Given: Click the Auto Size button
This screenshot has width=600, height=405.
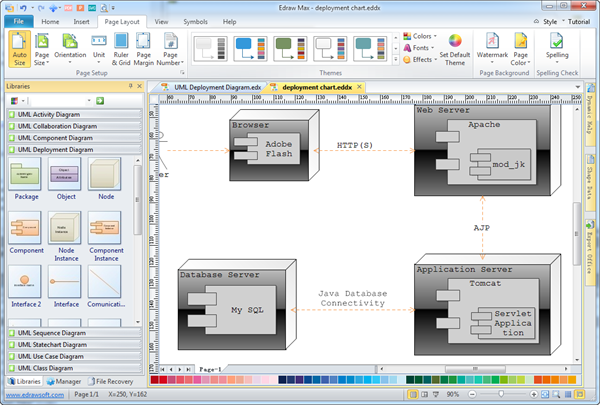Looking at the screenshot, I should coord(19,49).
